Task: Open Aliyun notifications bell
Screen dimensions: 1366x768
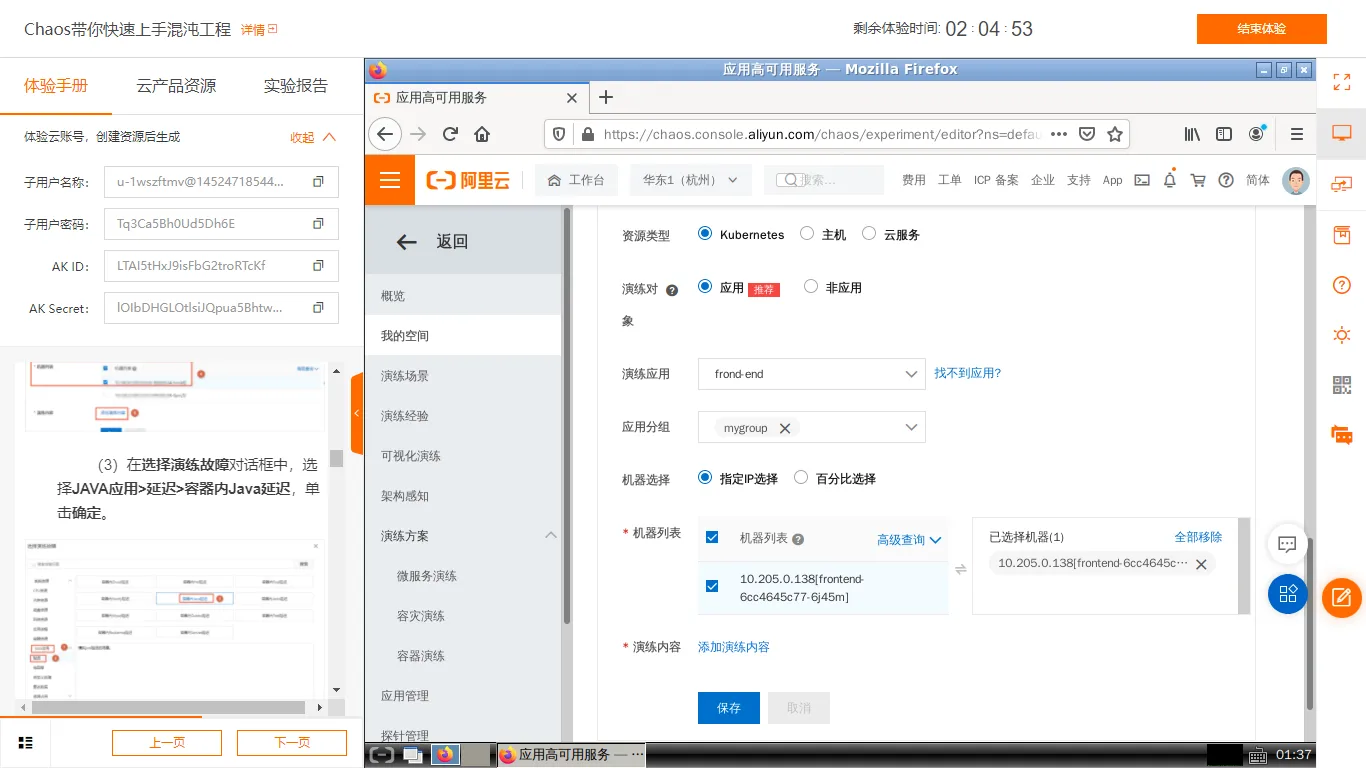Action: point(1169,180)
